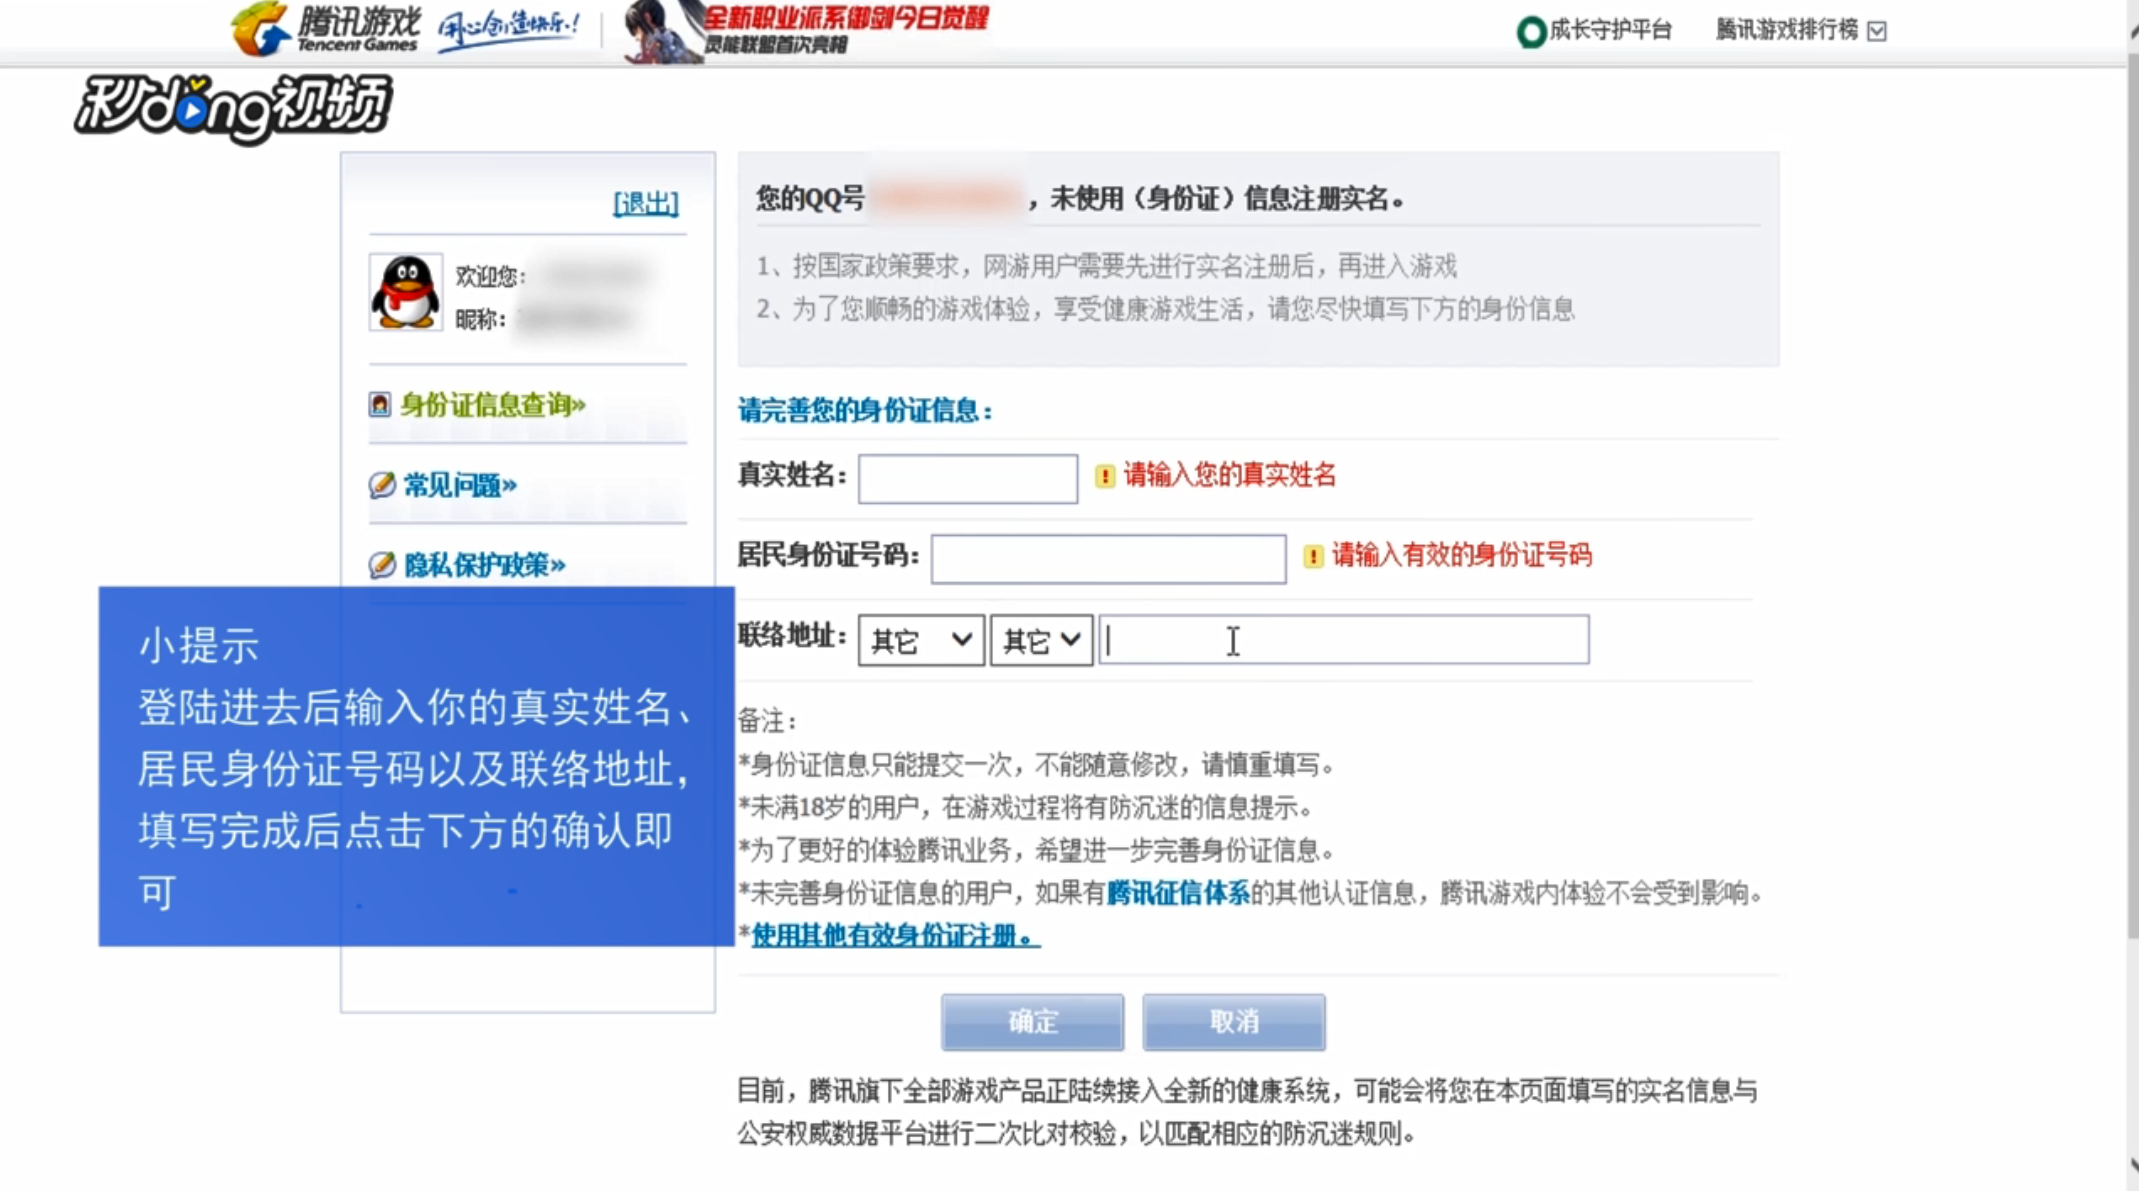Click the QQ penguin avatar
Screen dimensions: 2139x1191
(x=405, y=292)
